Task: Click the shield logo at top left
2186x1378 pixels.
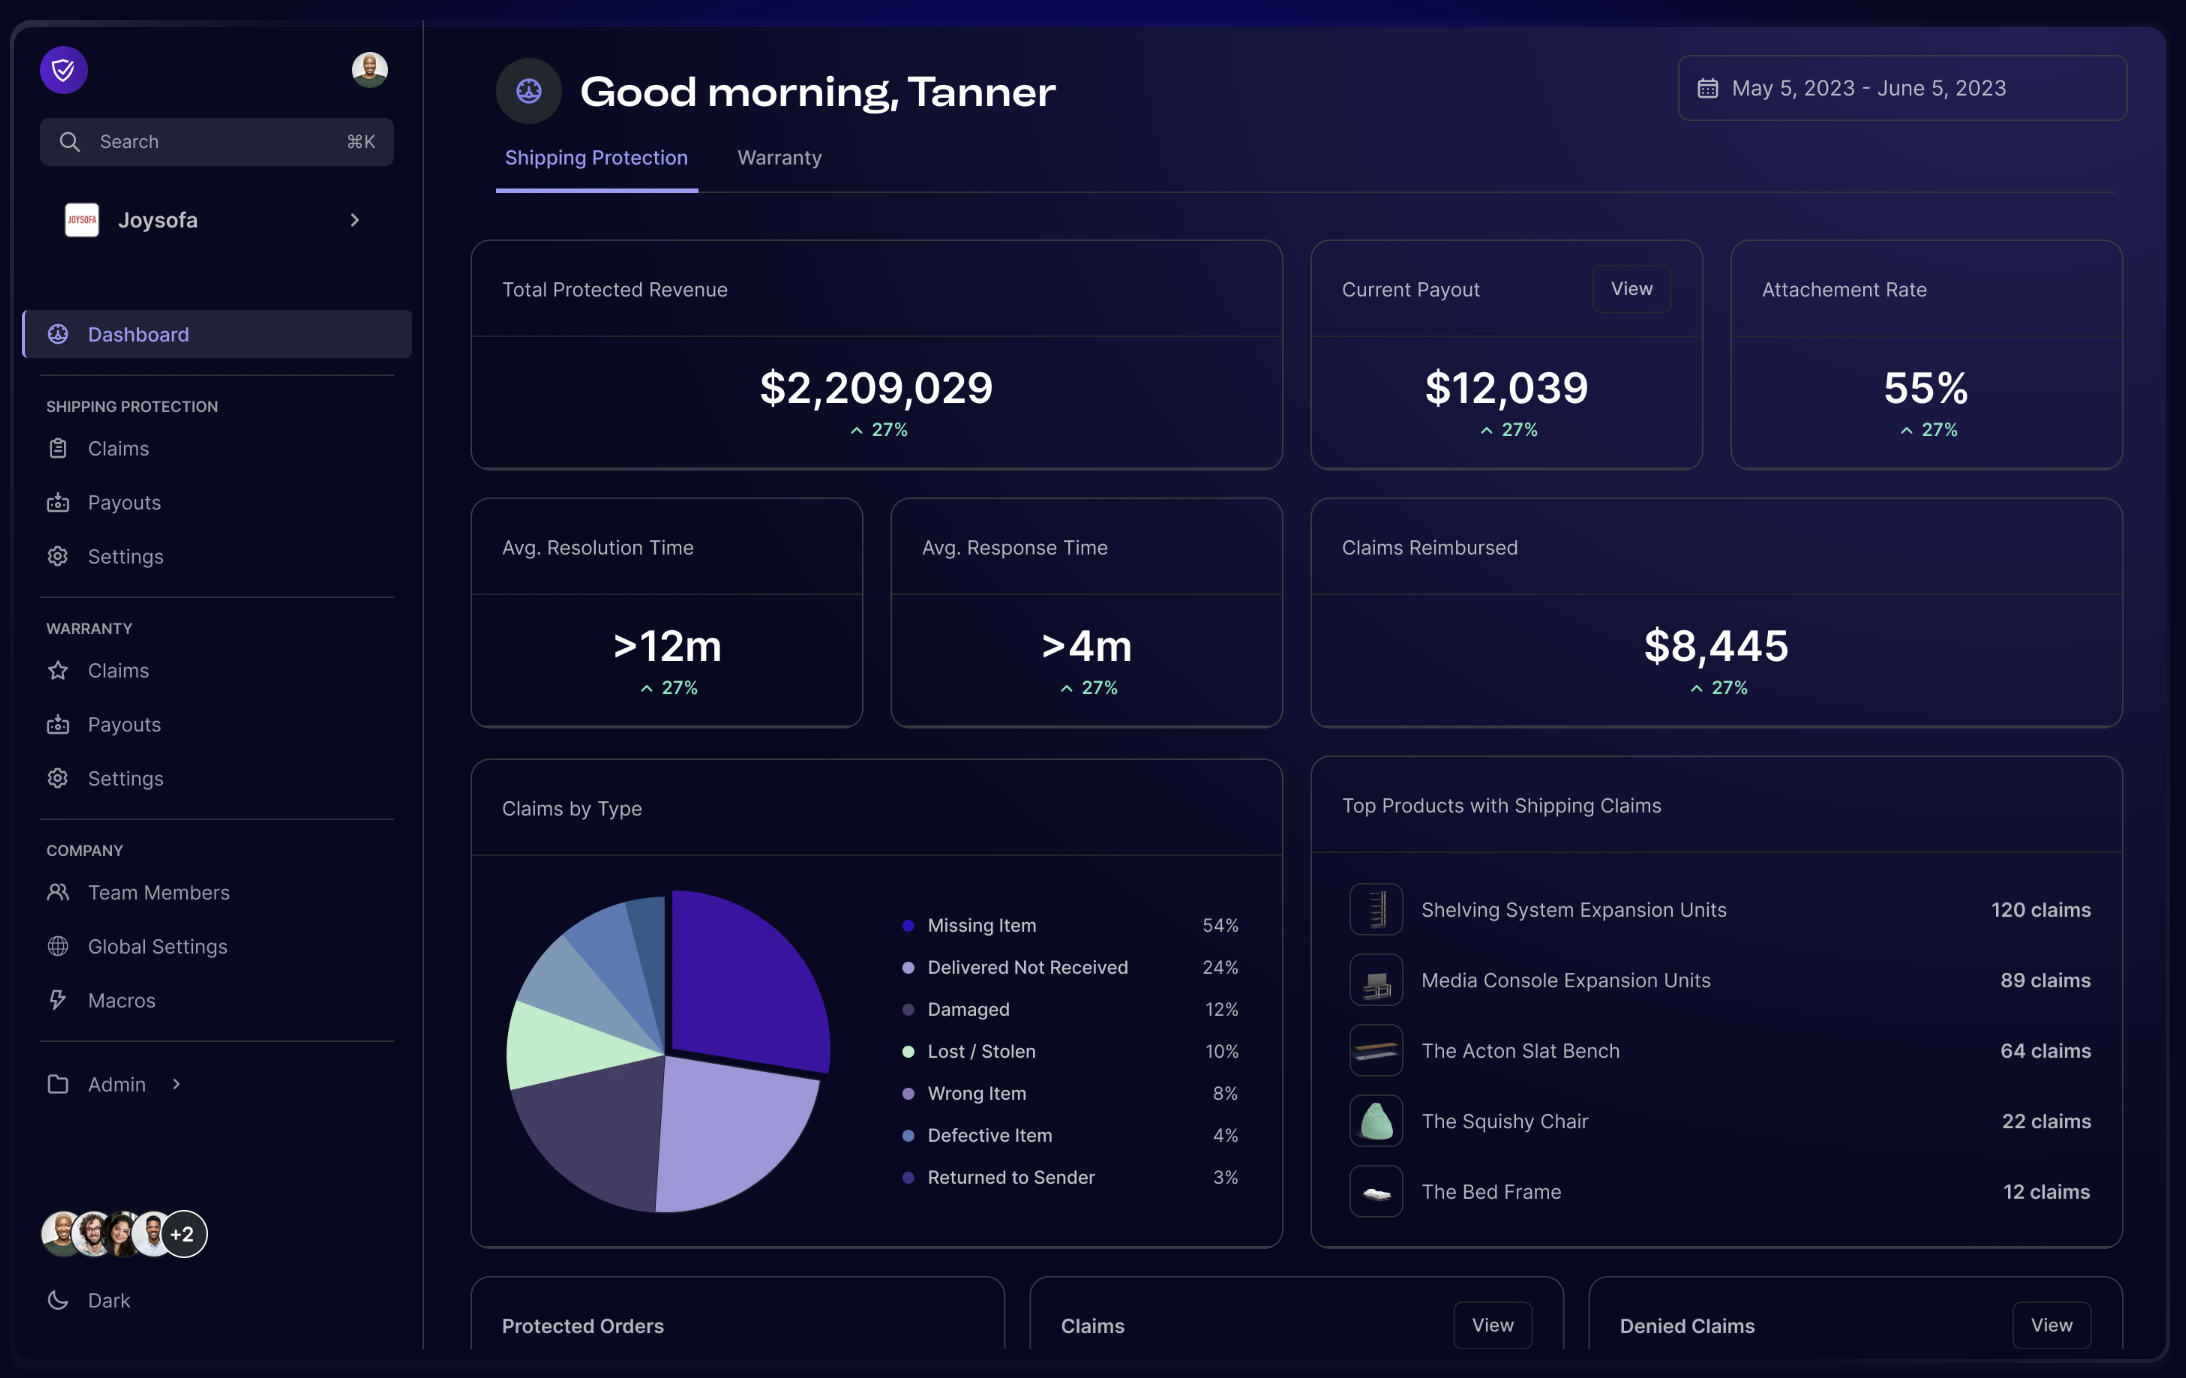Action: tap(63, 69)
